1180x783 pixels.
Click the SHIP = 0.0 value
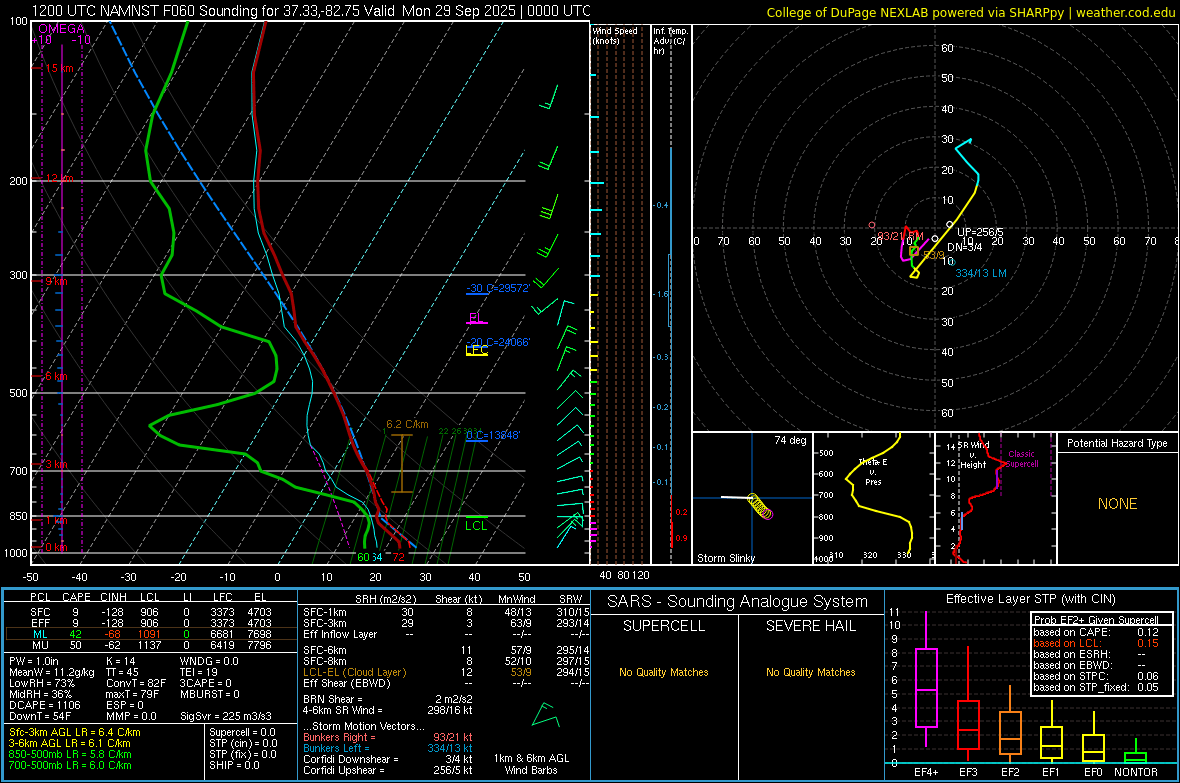click(234, 765)
